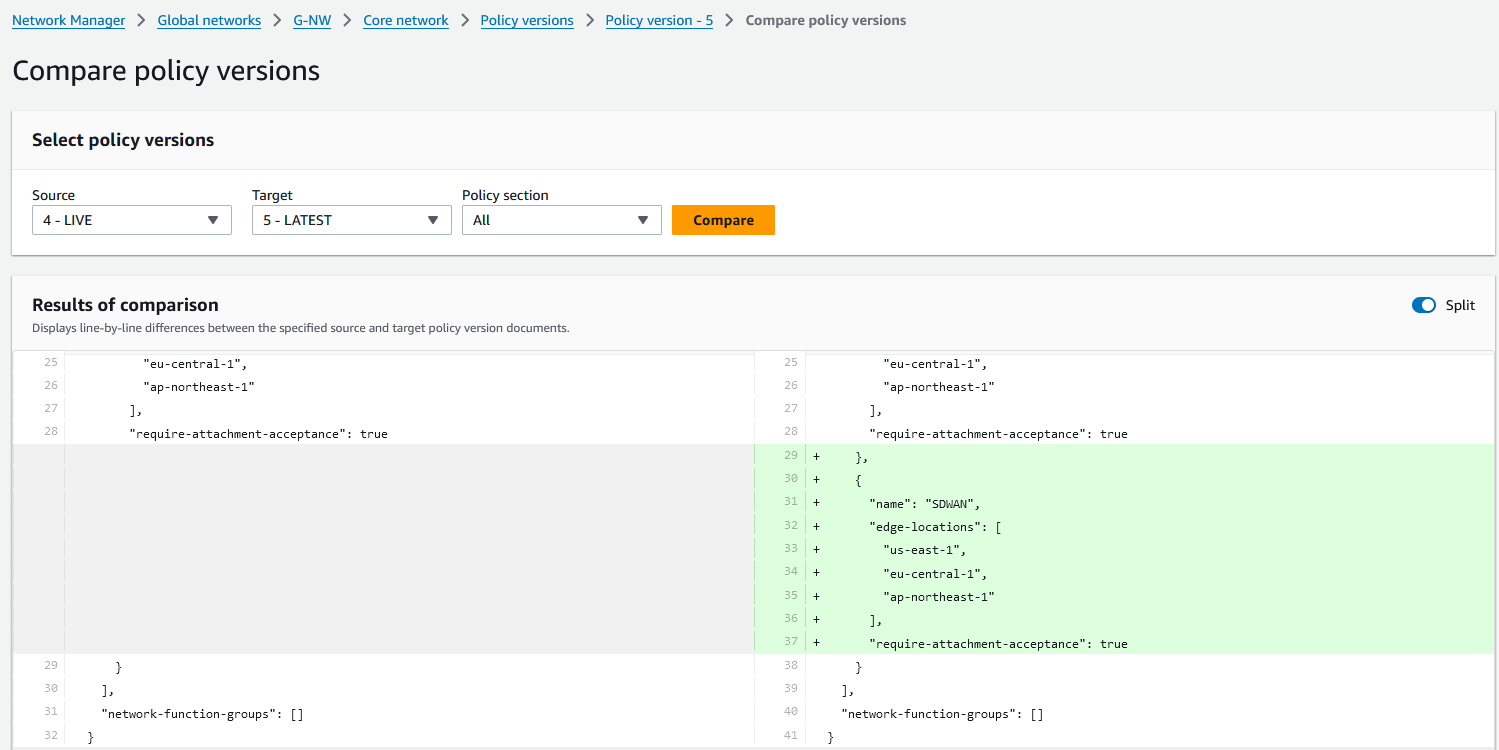
Task: Expand the Target version dropdown
Action: click(x=351, y=220)
